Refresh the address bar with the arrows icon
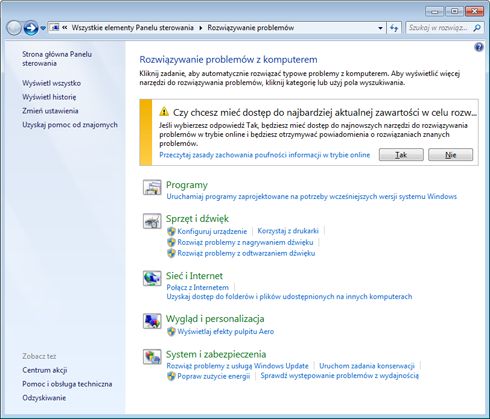Viewport: 490px width, 419px height. coord(394,28)
